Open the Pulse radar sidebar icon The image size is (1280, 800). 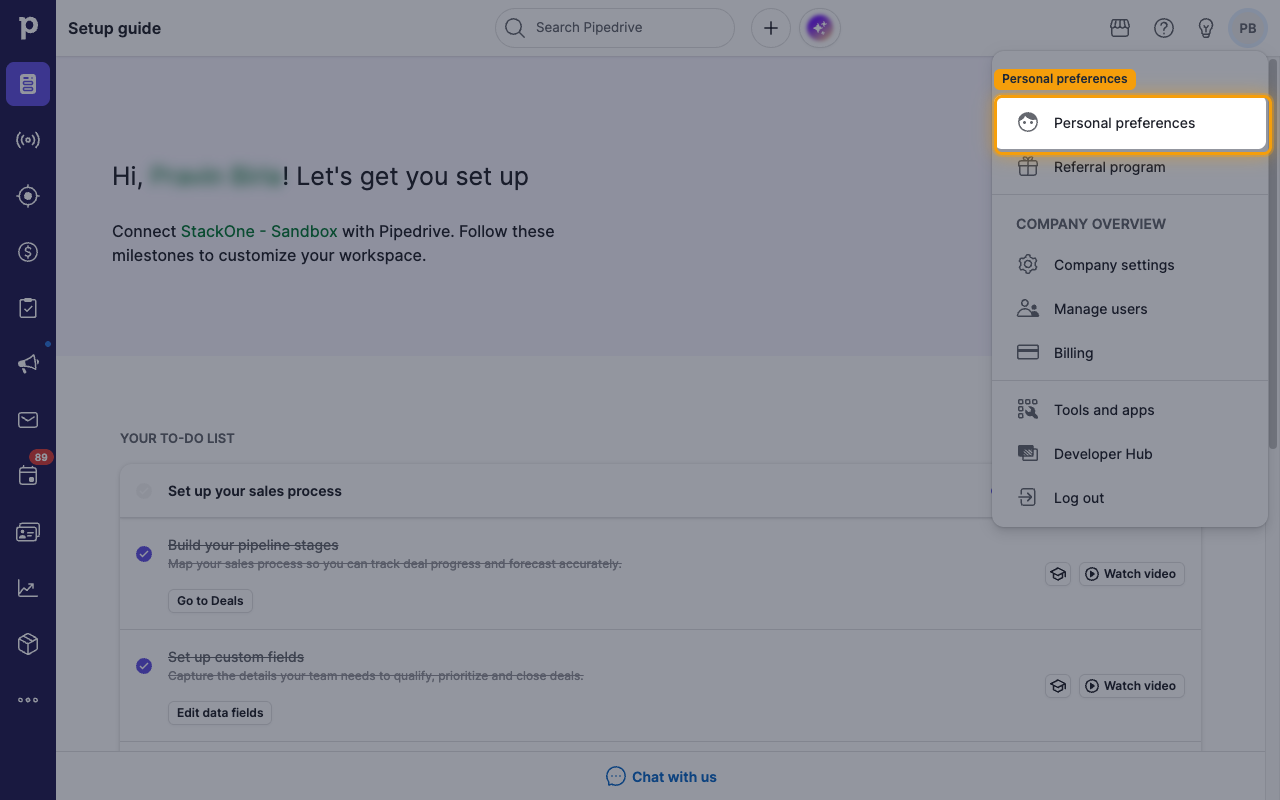(x=28, y=140)
